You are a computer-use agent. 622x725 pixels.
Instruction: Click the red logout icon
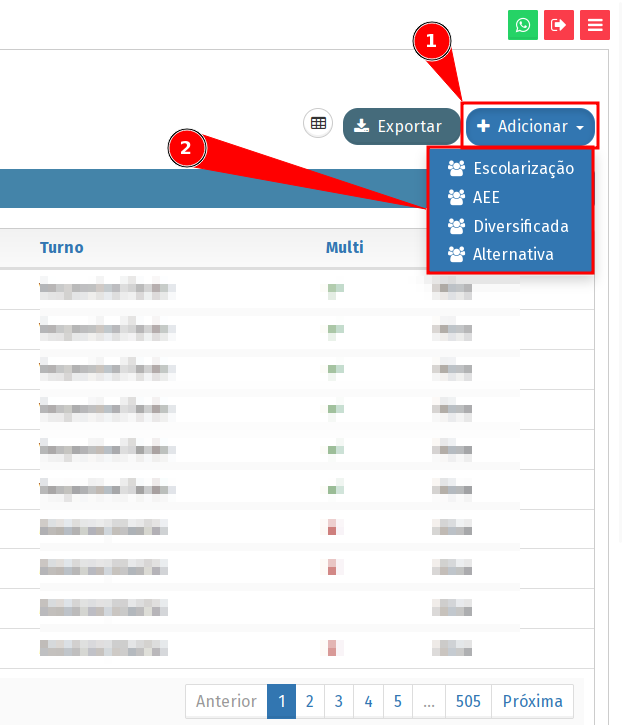[x=559, y=25]
